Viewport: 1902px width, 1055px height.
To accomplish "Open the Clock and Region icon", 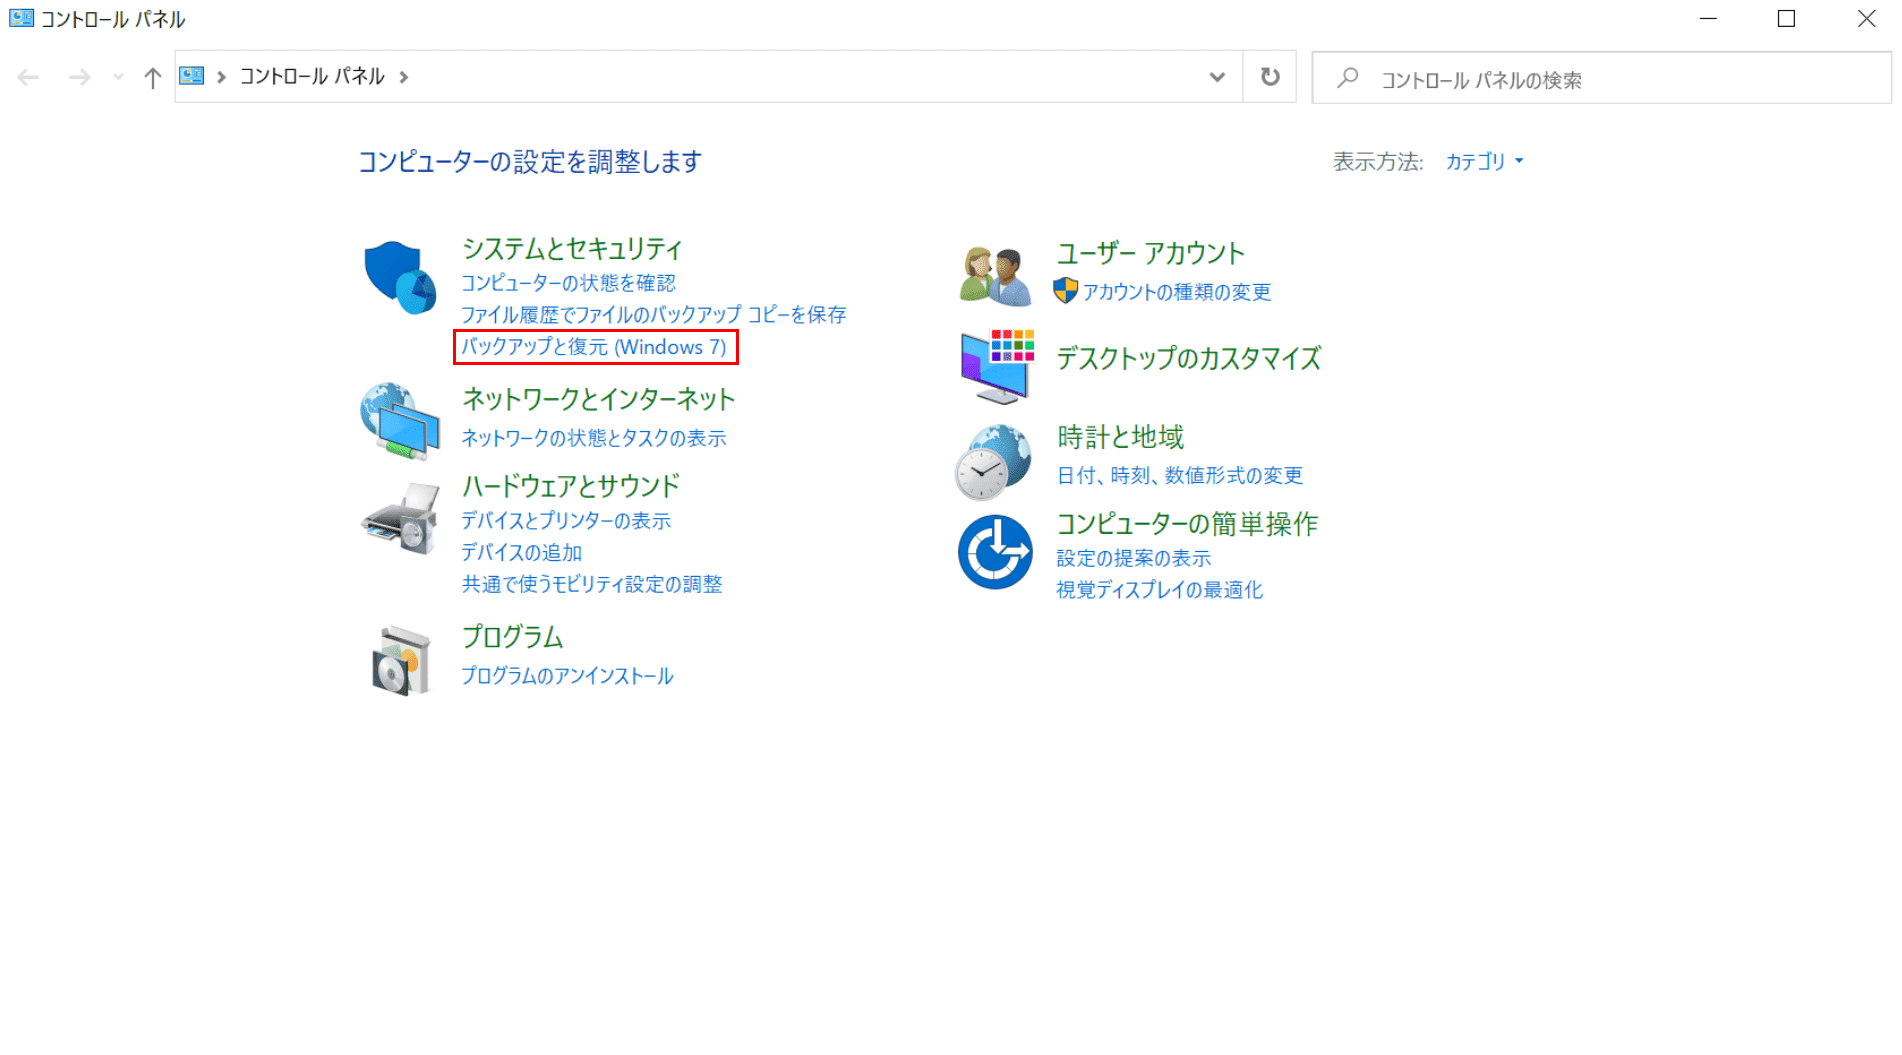I will 993,462.
